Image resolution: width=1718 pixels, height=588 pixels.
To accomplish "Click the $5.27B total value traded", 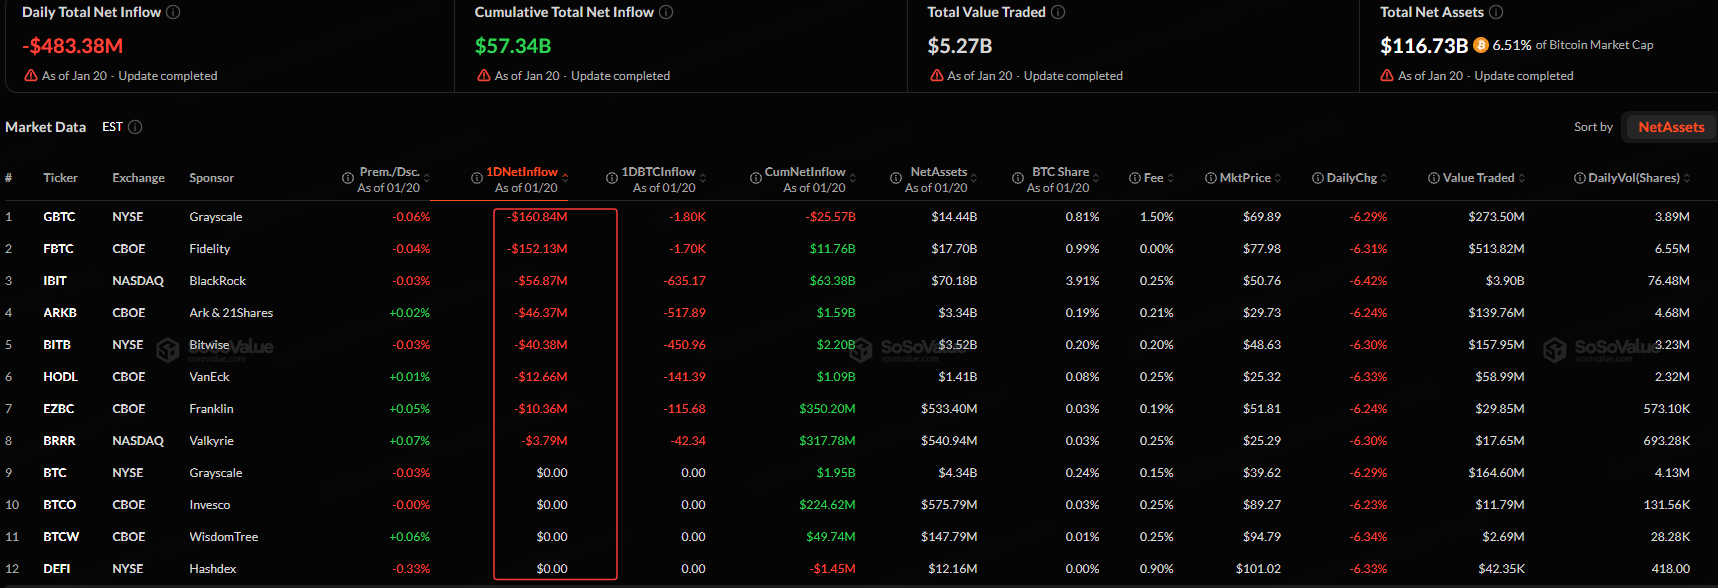I will point(960,46).
